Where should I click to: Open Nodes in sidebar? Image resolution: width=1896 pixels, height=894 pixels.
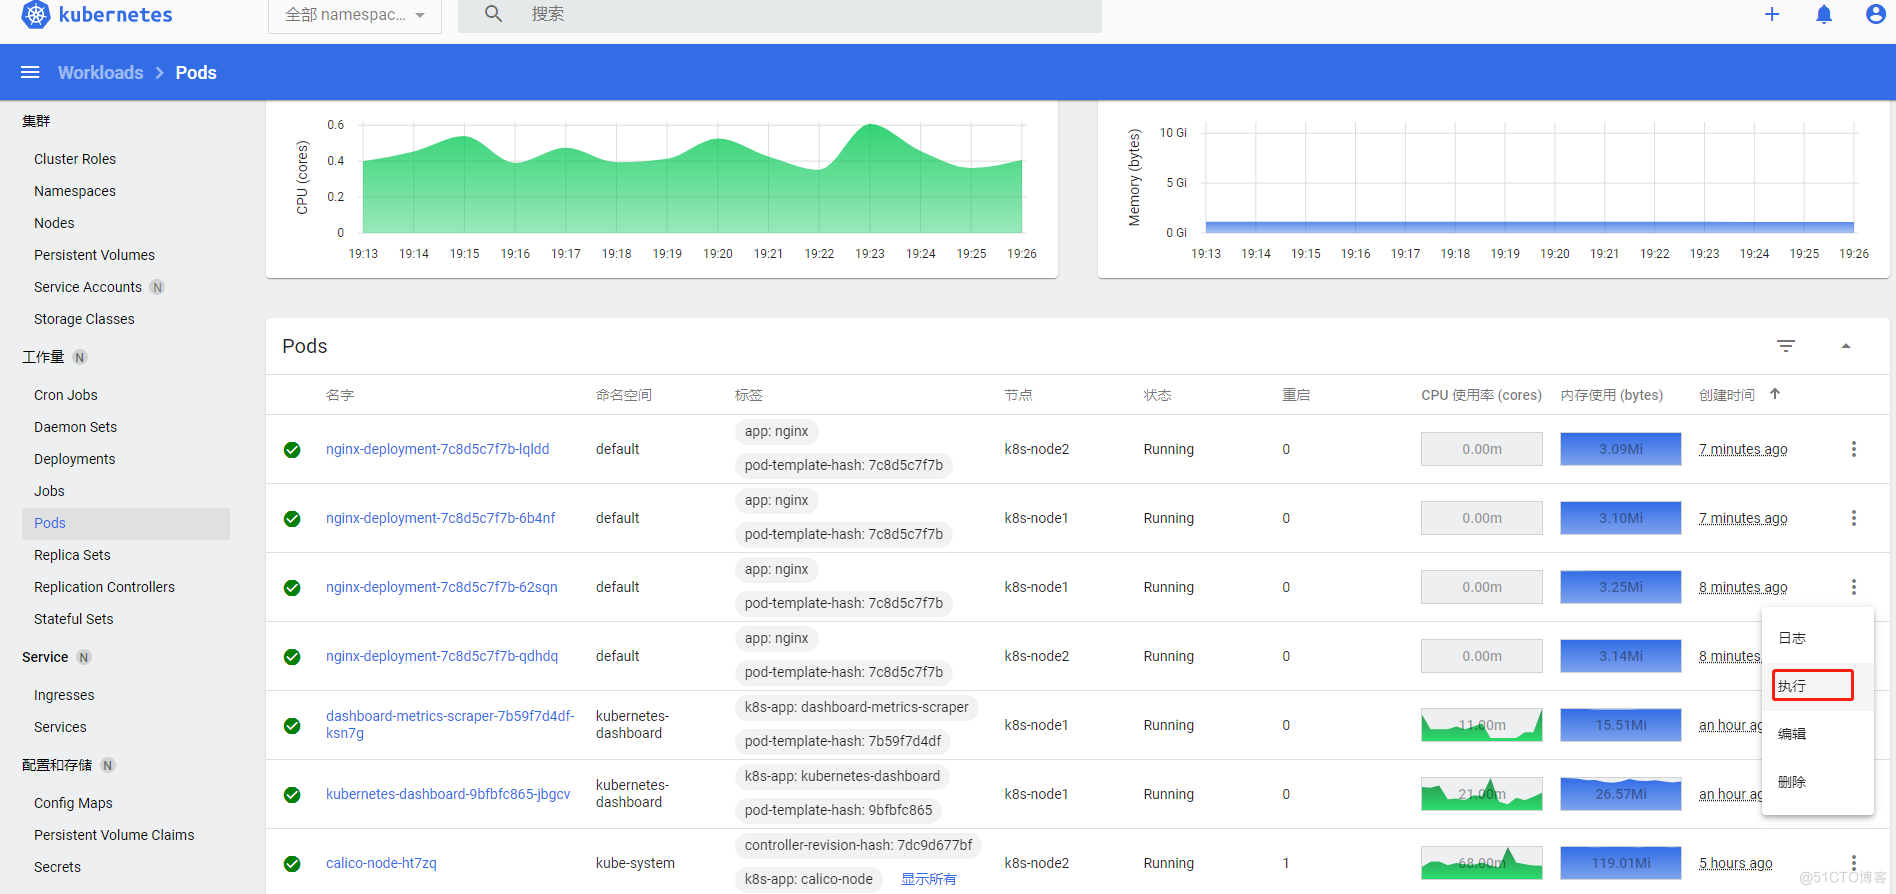(x=54, y=223)
